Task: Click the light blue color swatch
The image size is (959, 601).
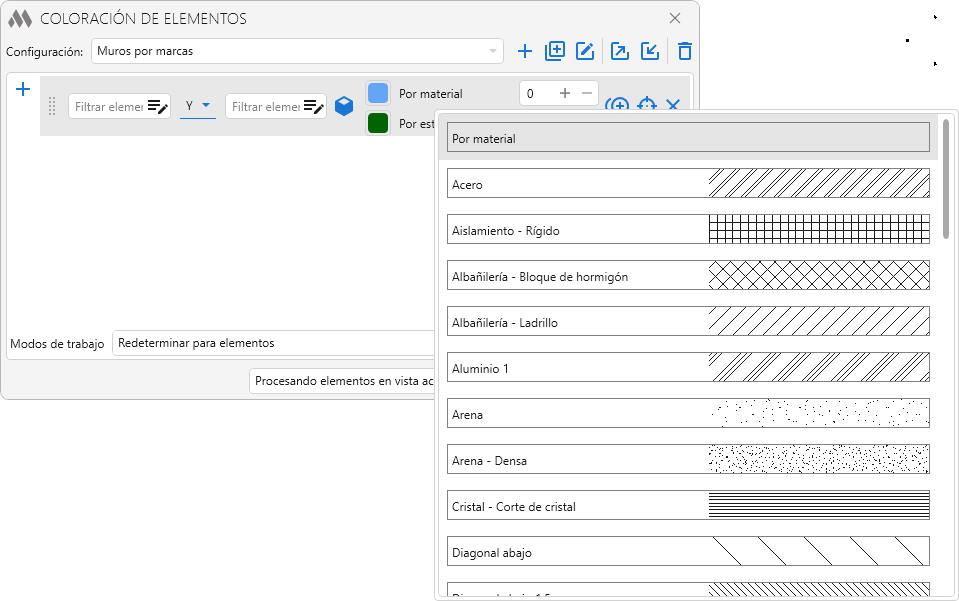Action: pos(378,93)
